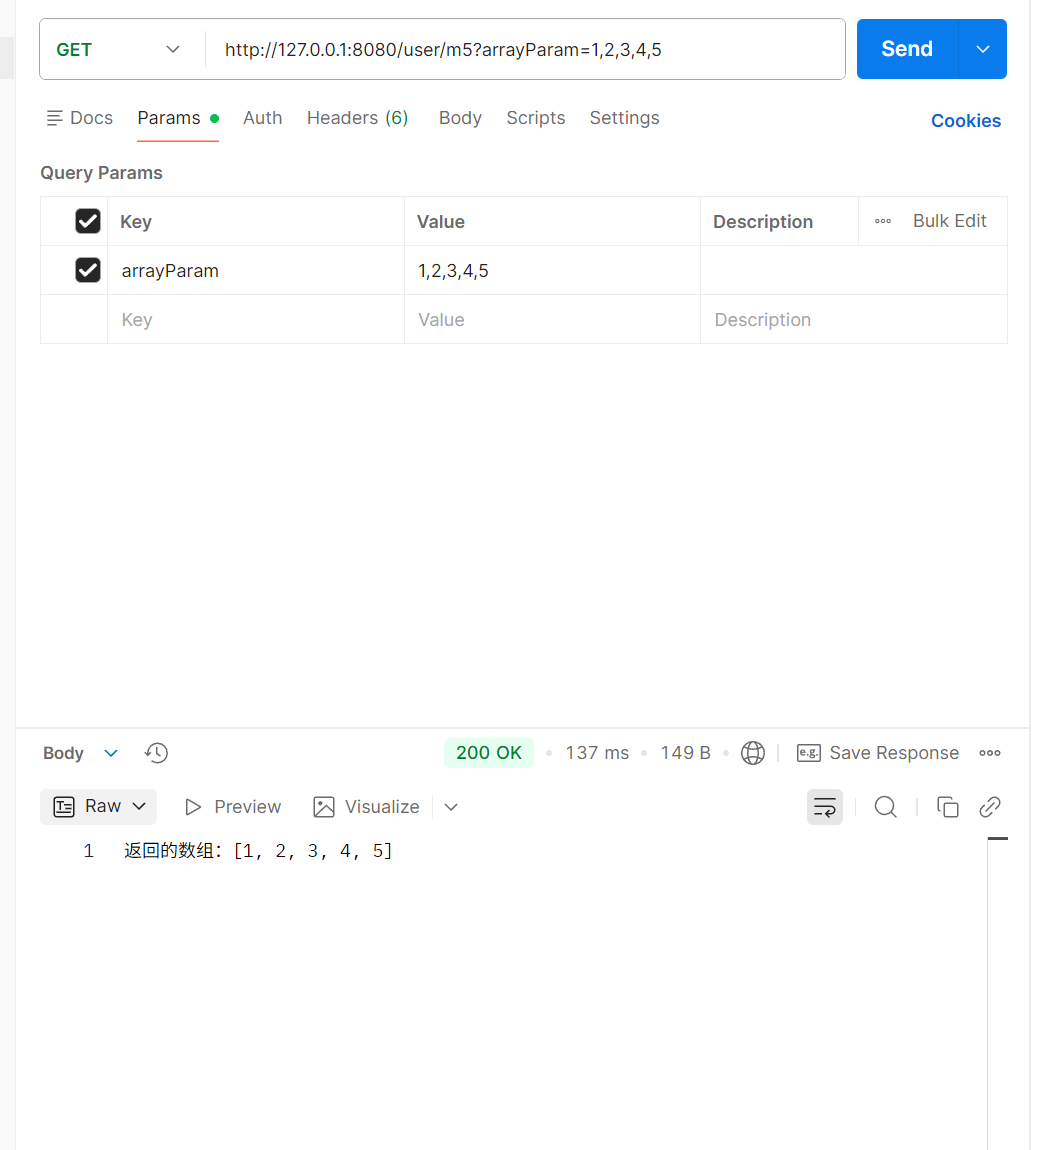Open the GET method dropdown
Screen dimensions: 1052x1150
119,49
